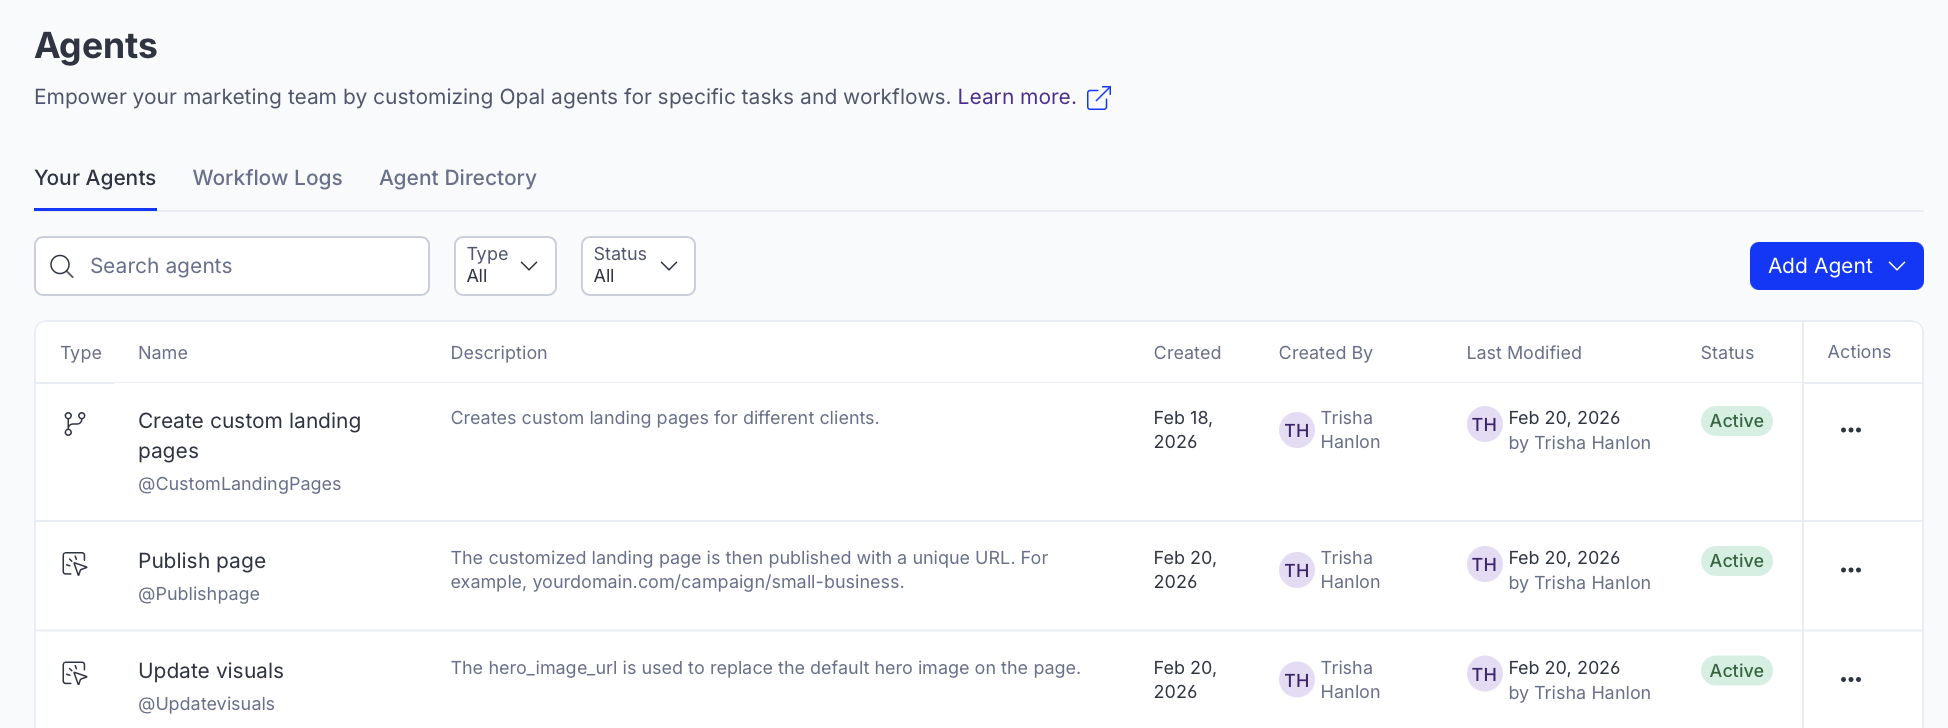The height and width of the screenshot is (728, 1948).
Task: Expand the Status filter dropdown
Action: (x=637, y=266)
